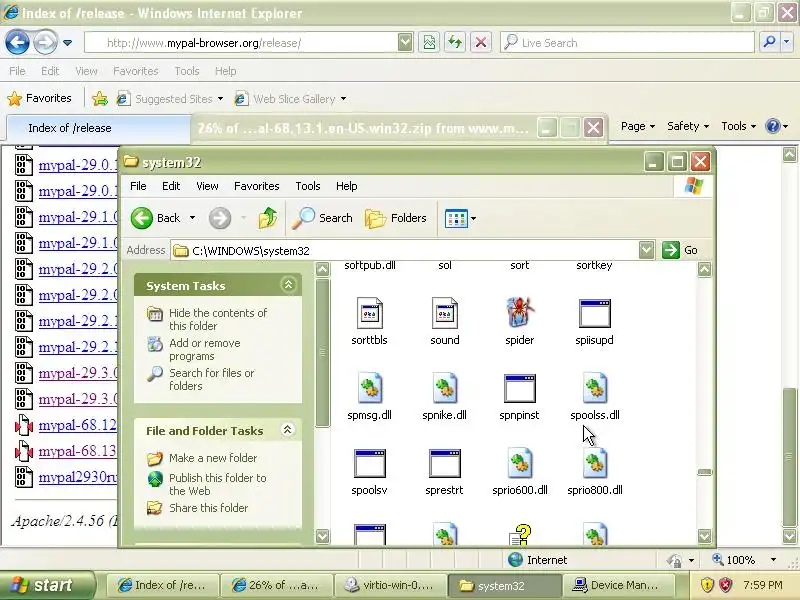This screenshot has width=800, height=600.
Task: Toggle the Folders pane button
Action: tap(396, 218)
